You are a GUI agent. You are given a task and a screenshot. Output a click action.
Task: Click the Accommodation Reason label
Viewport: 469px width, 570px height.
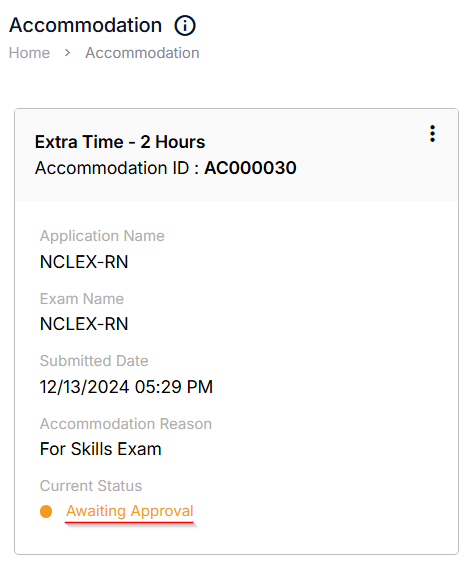point(126,424)
